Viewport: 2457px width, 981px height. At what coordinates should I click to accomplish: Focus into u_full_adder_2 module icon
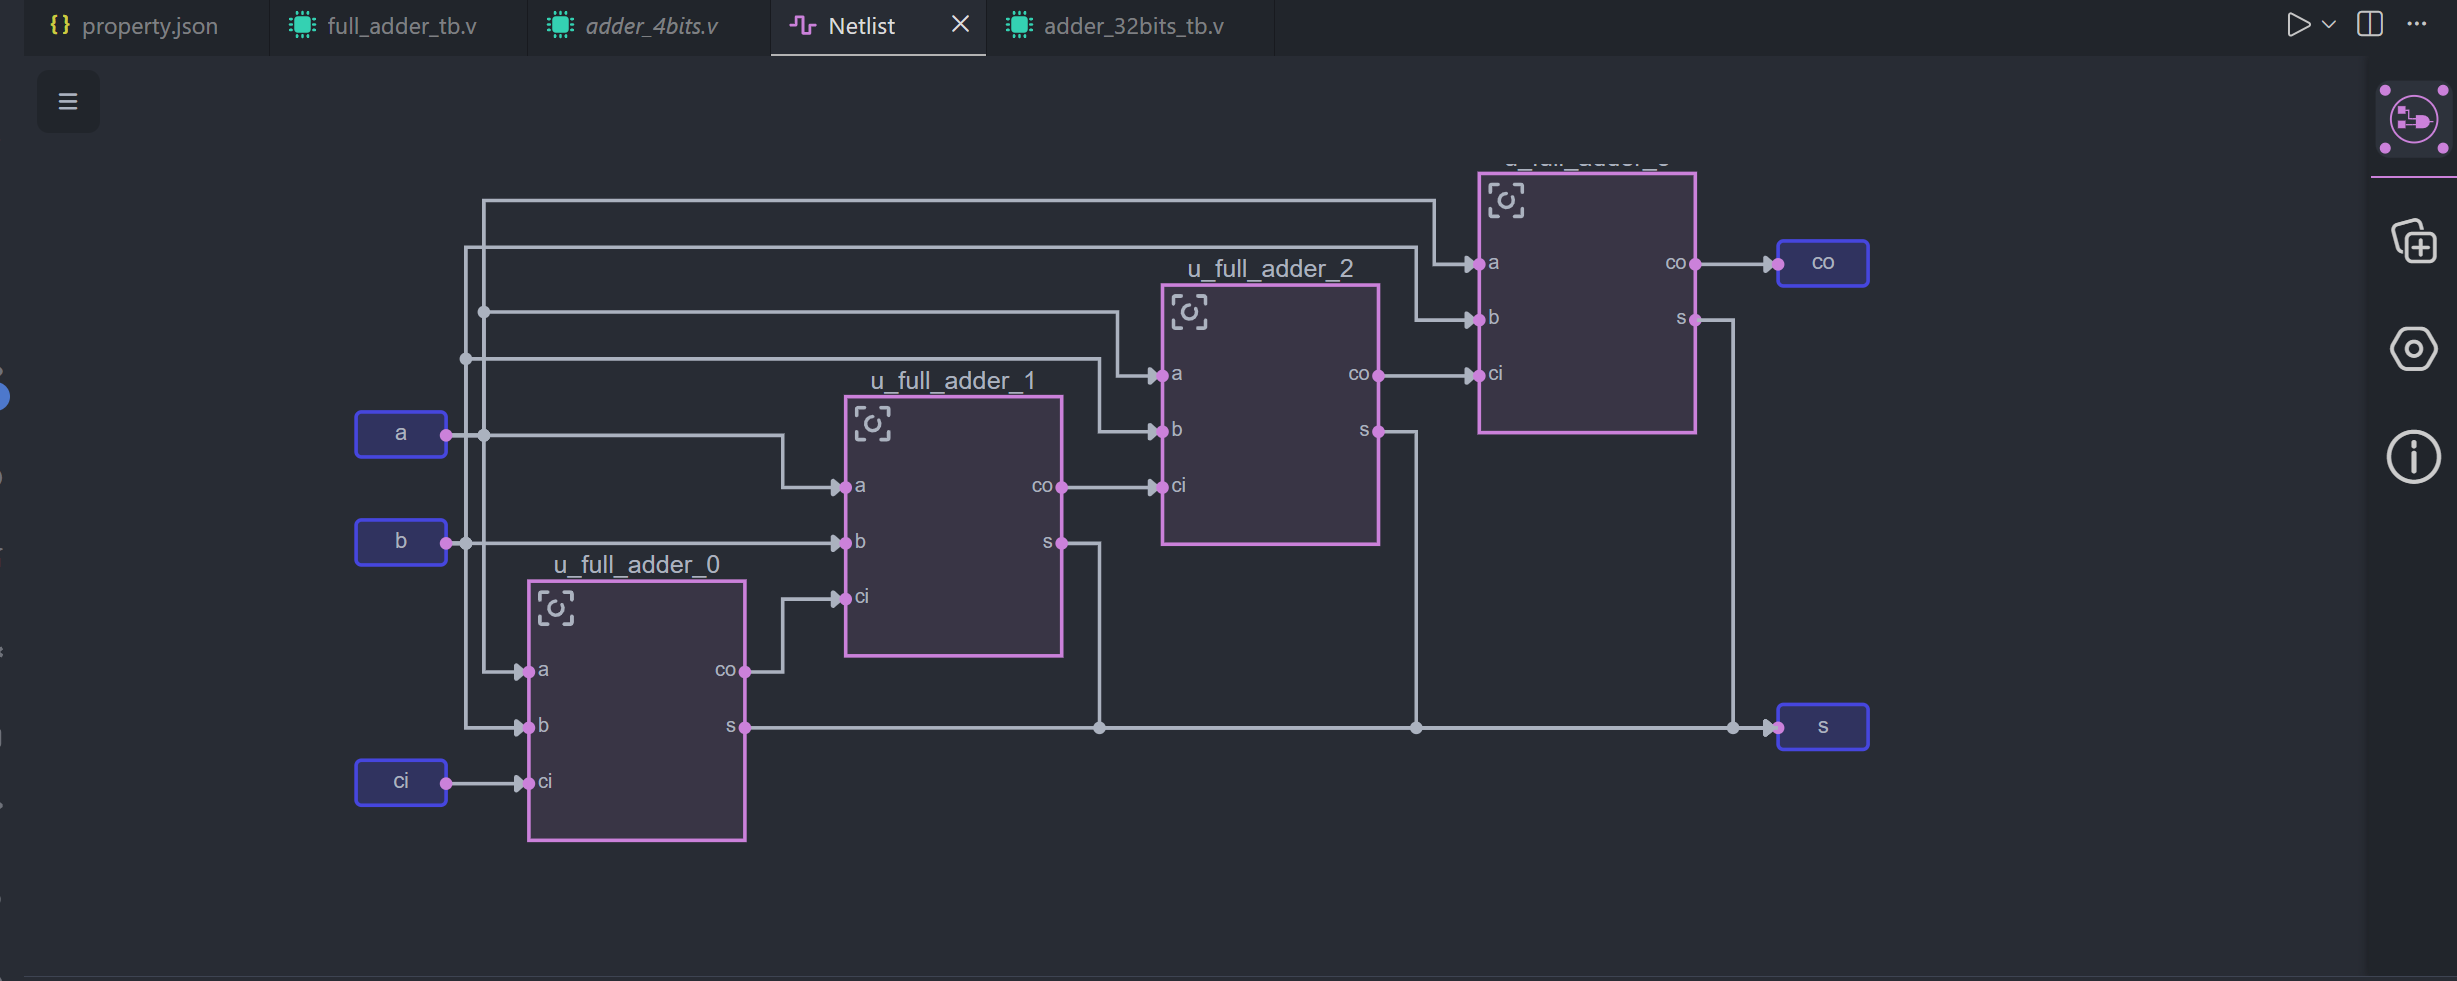click(x=1189, y=312)
